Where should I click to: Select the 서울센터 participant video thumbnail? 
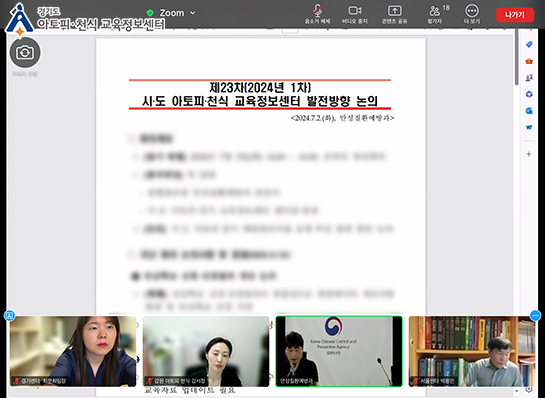pos(472,351)
